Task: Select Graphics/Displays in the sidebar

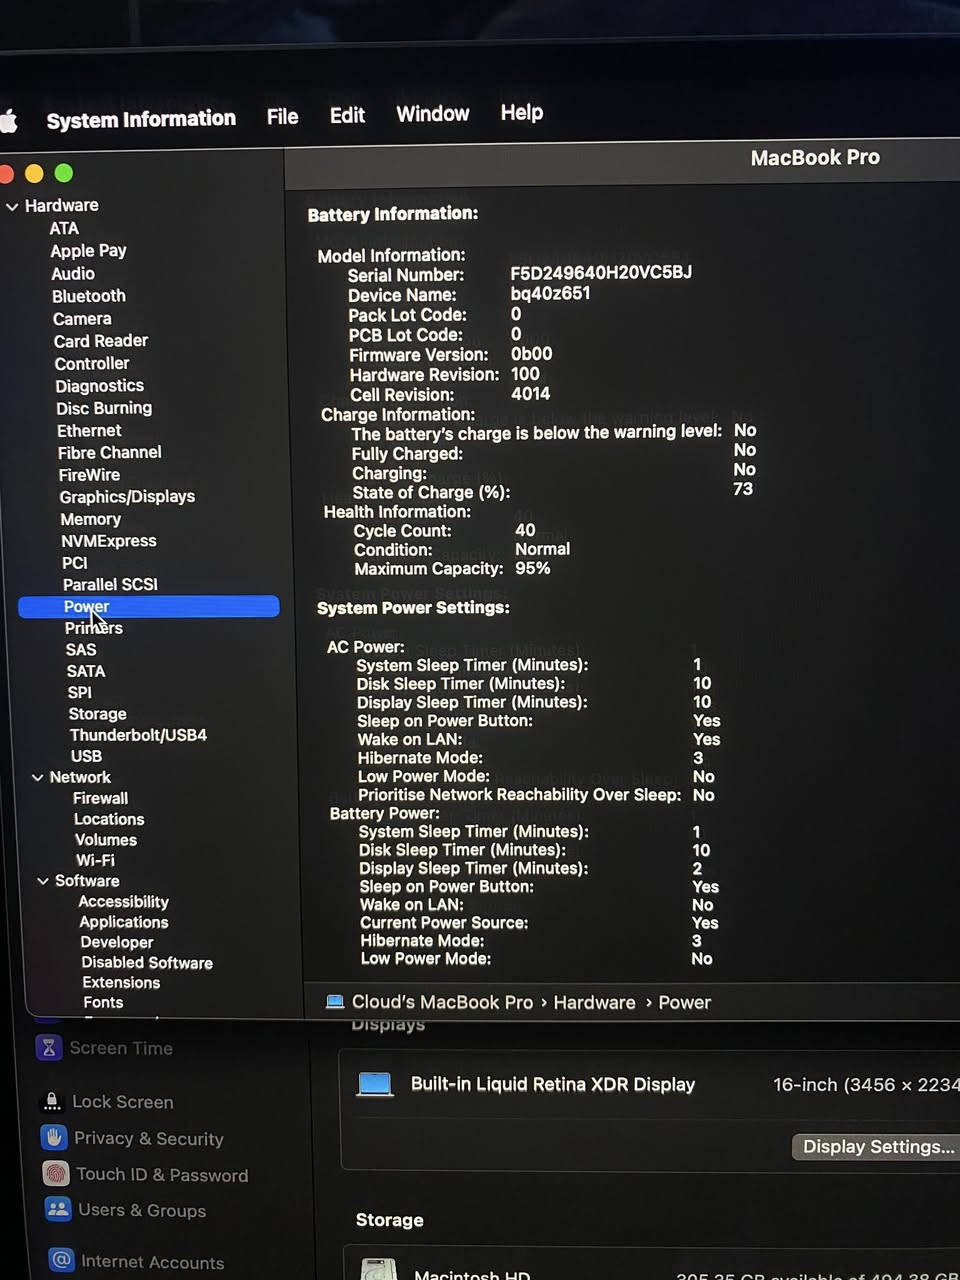Action: tap(127, 496)
